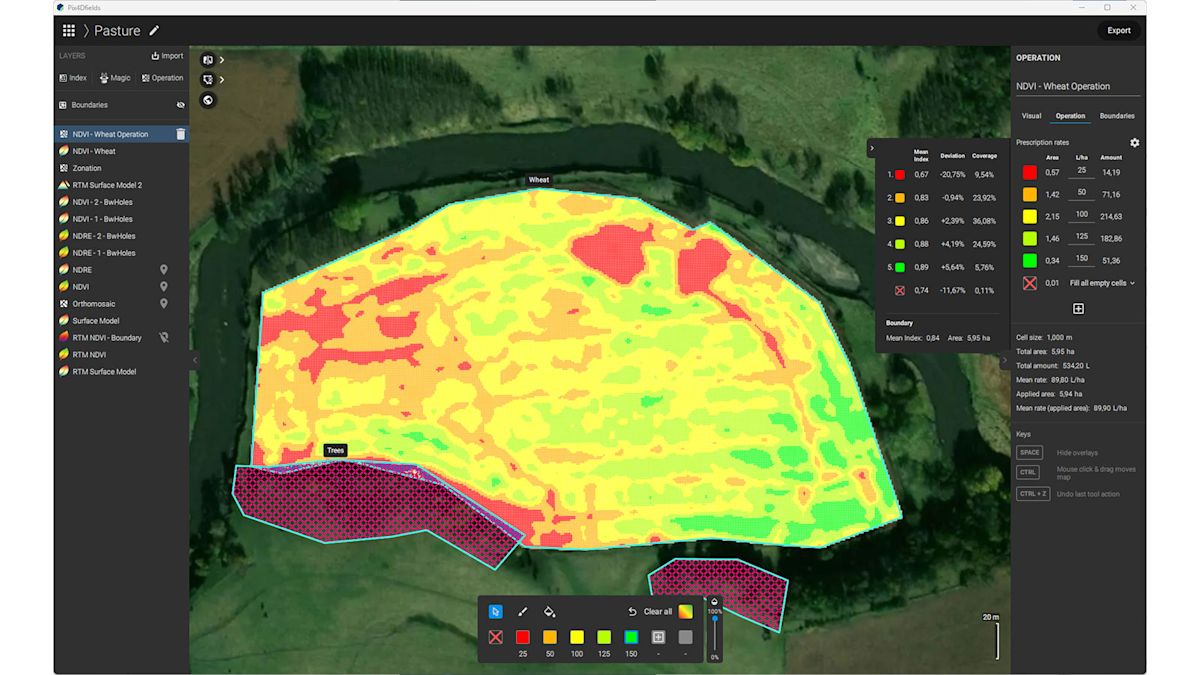Expand the top map tool with its chevron
Viewport: 1200px width, 675px height.
pos(222,59)
